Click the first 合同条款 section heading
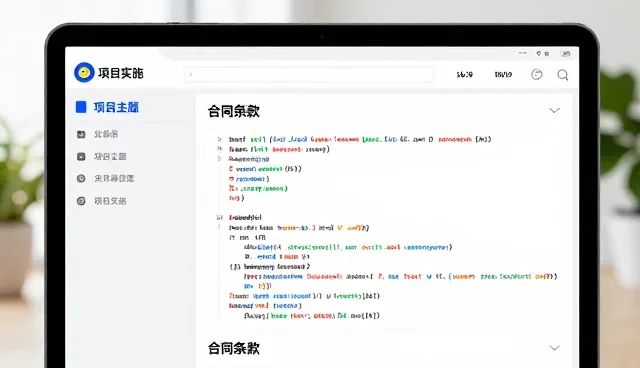 coord(234,111)
